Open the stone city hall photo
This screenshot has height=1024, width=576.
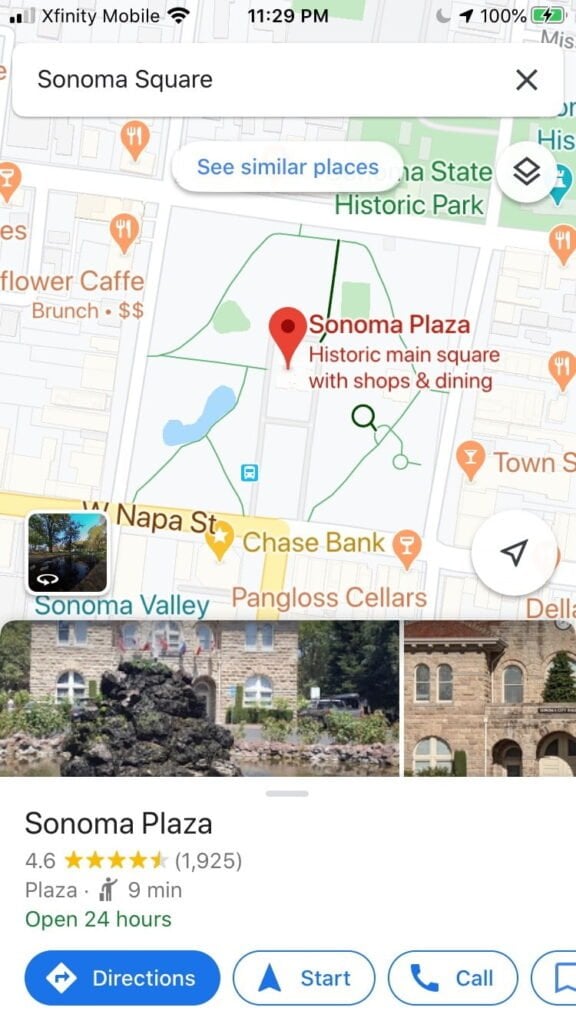pyautogui.click(x=490, y=698)
